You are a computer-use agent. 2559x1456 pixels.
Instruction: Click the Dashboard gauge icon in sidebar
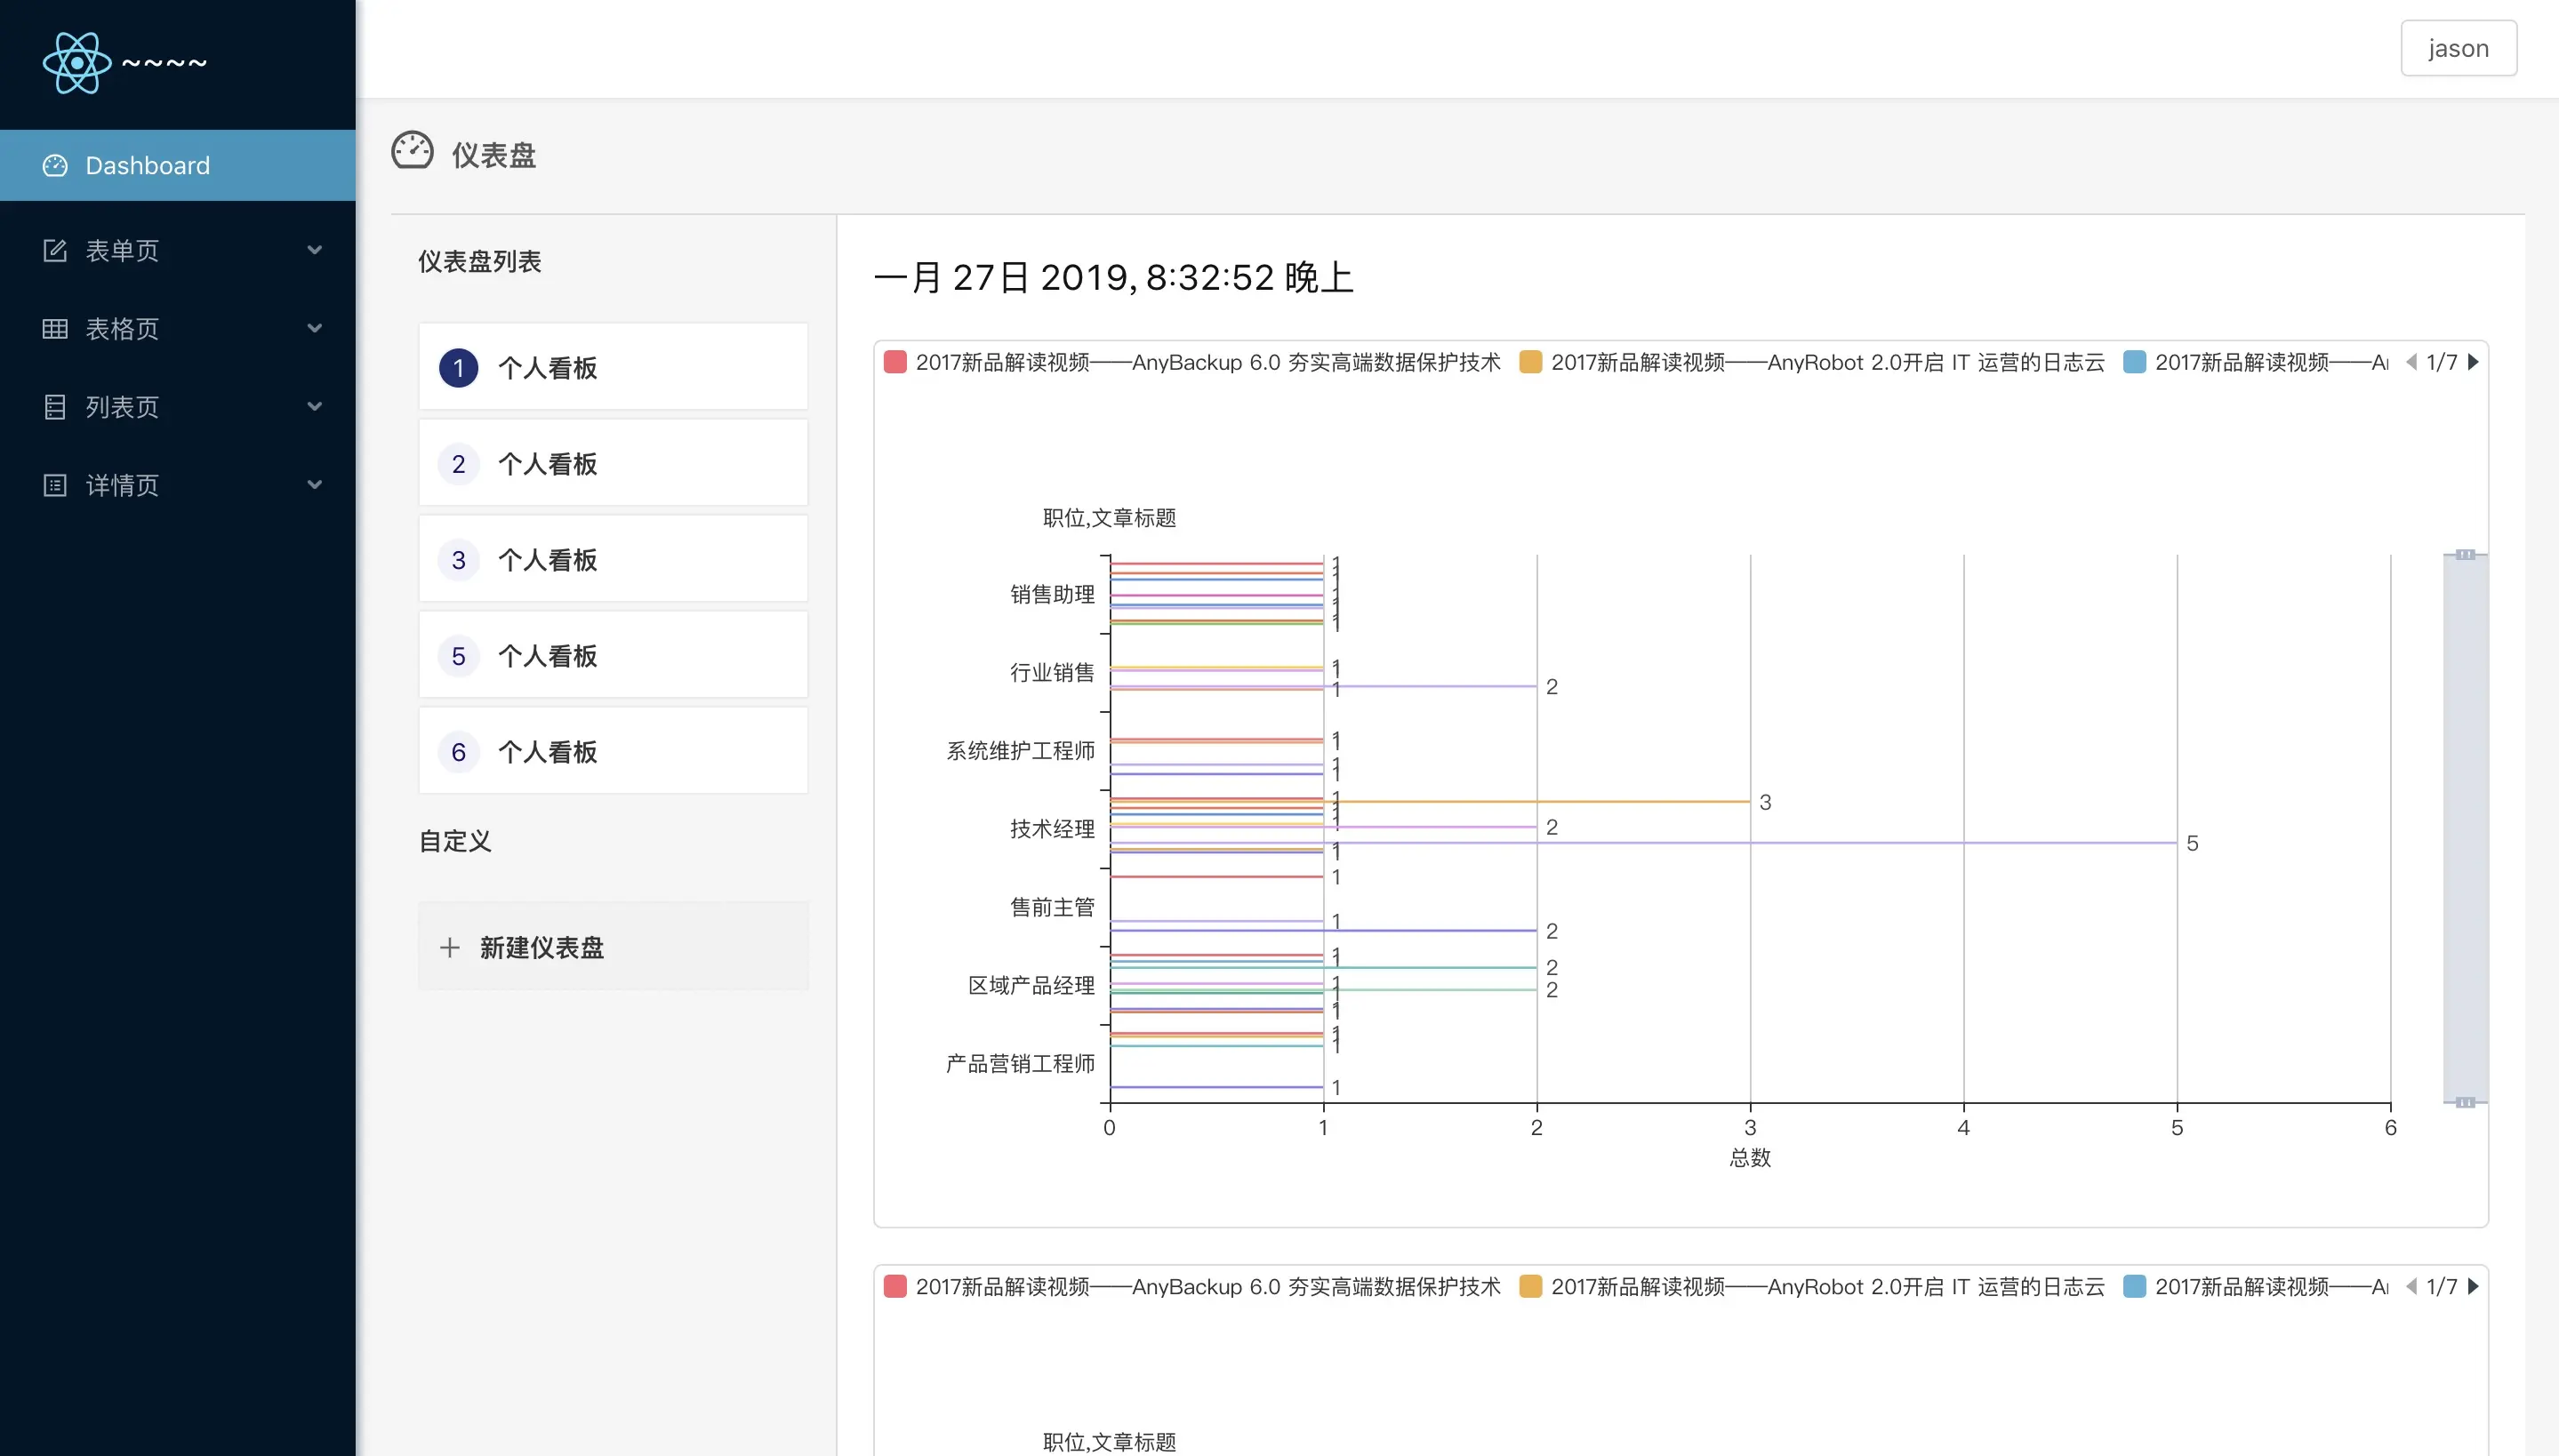pyautogui.click(x=55, y=166)
